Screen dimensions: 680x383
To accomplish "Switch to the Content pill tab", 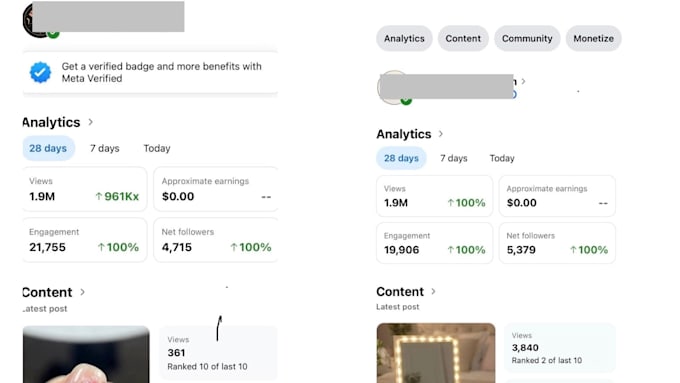I will coord(463,38).
